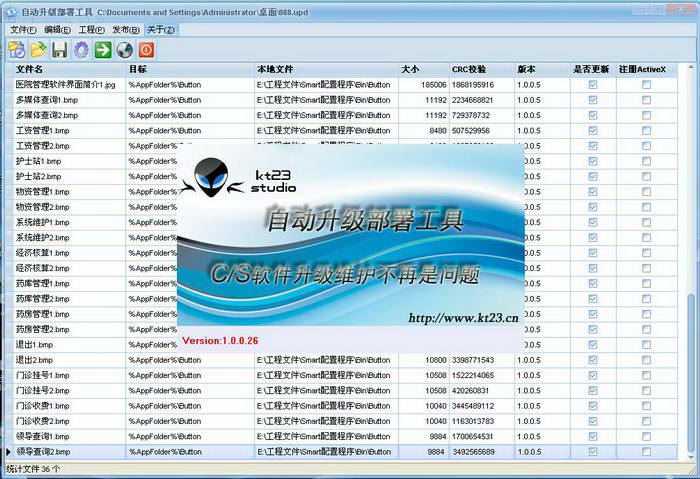Open the 发布(B) menu
The height and width of the screenshot is (479, 700).
pyautogui.click(x=125, y=30)
